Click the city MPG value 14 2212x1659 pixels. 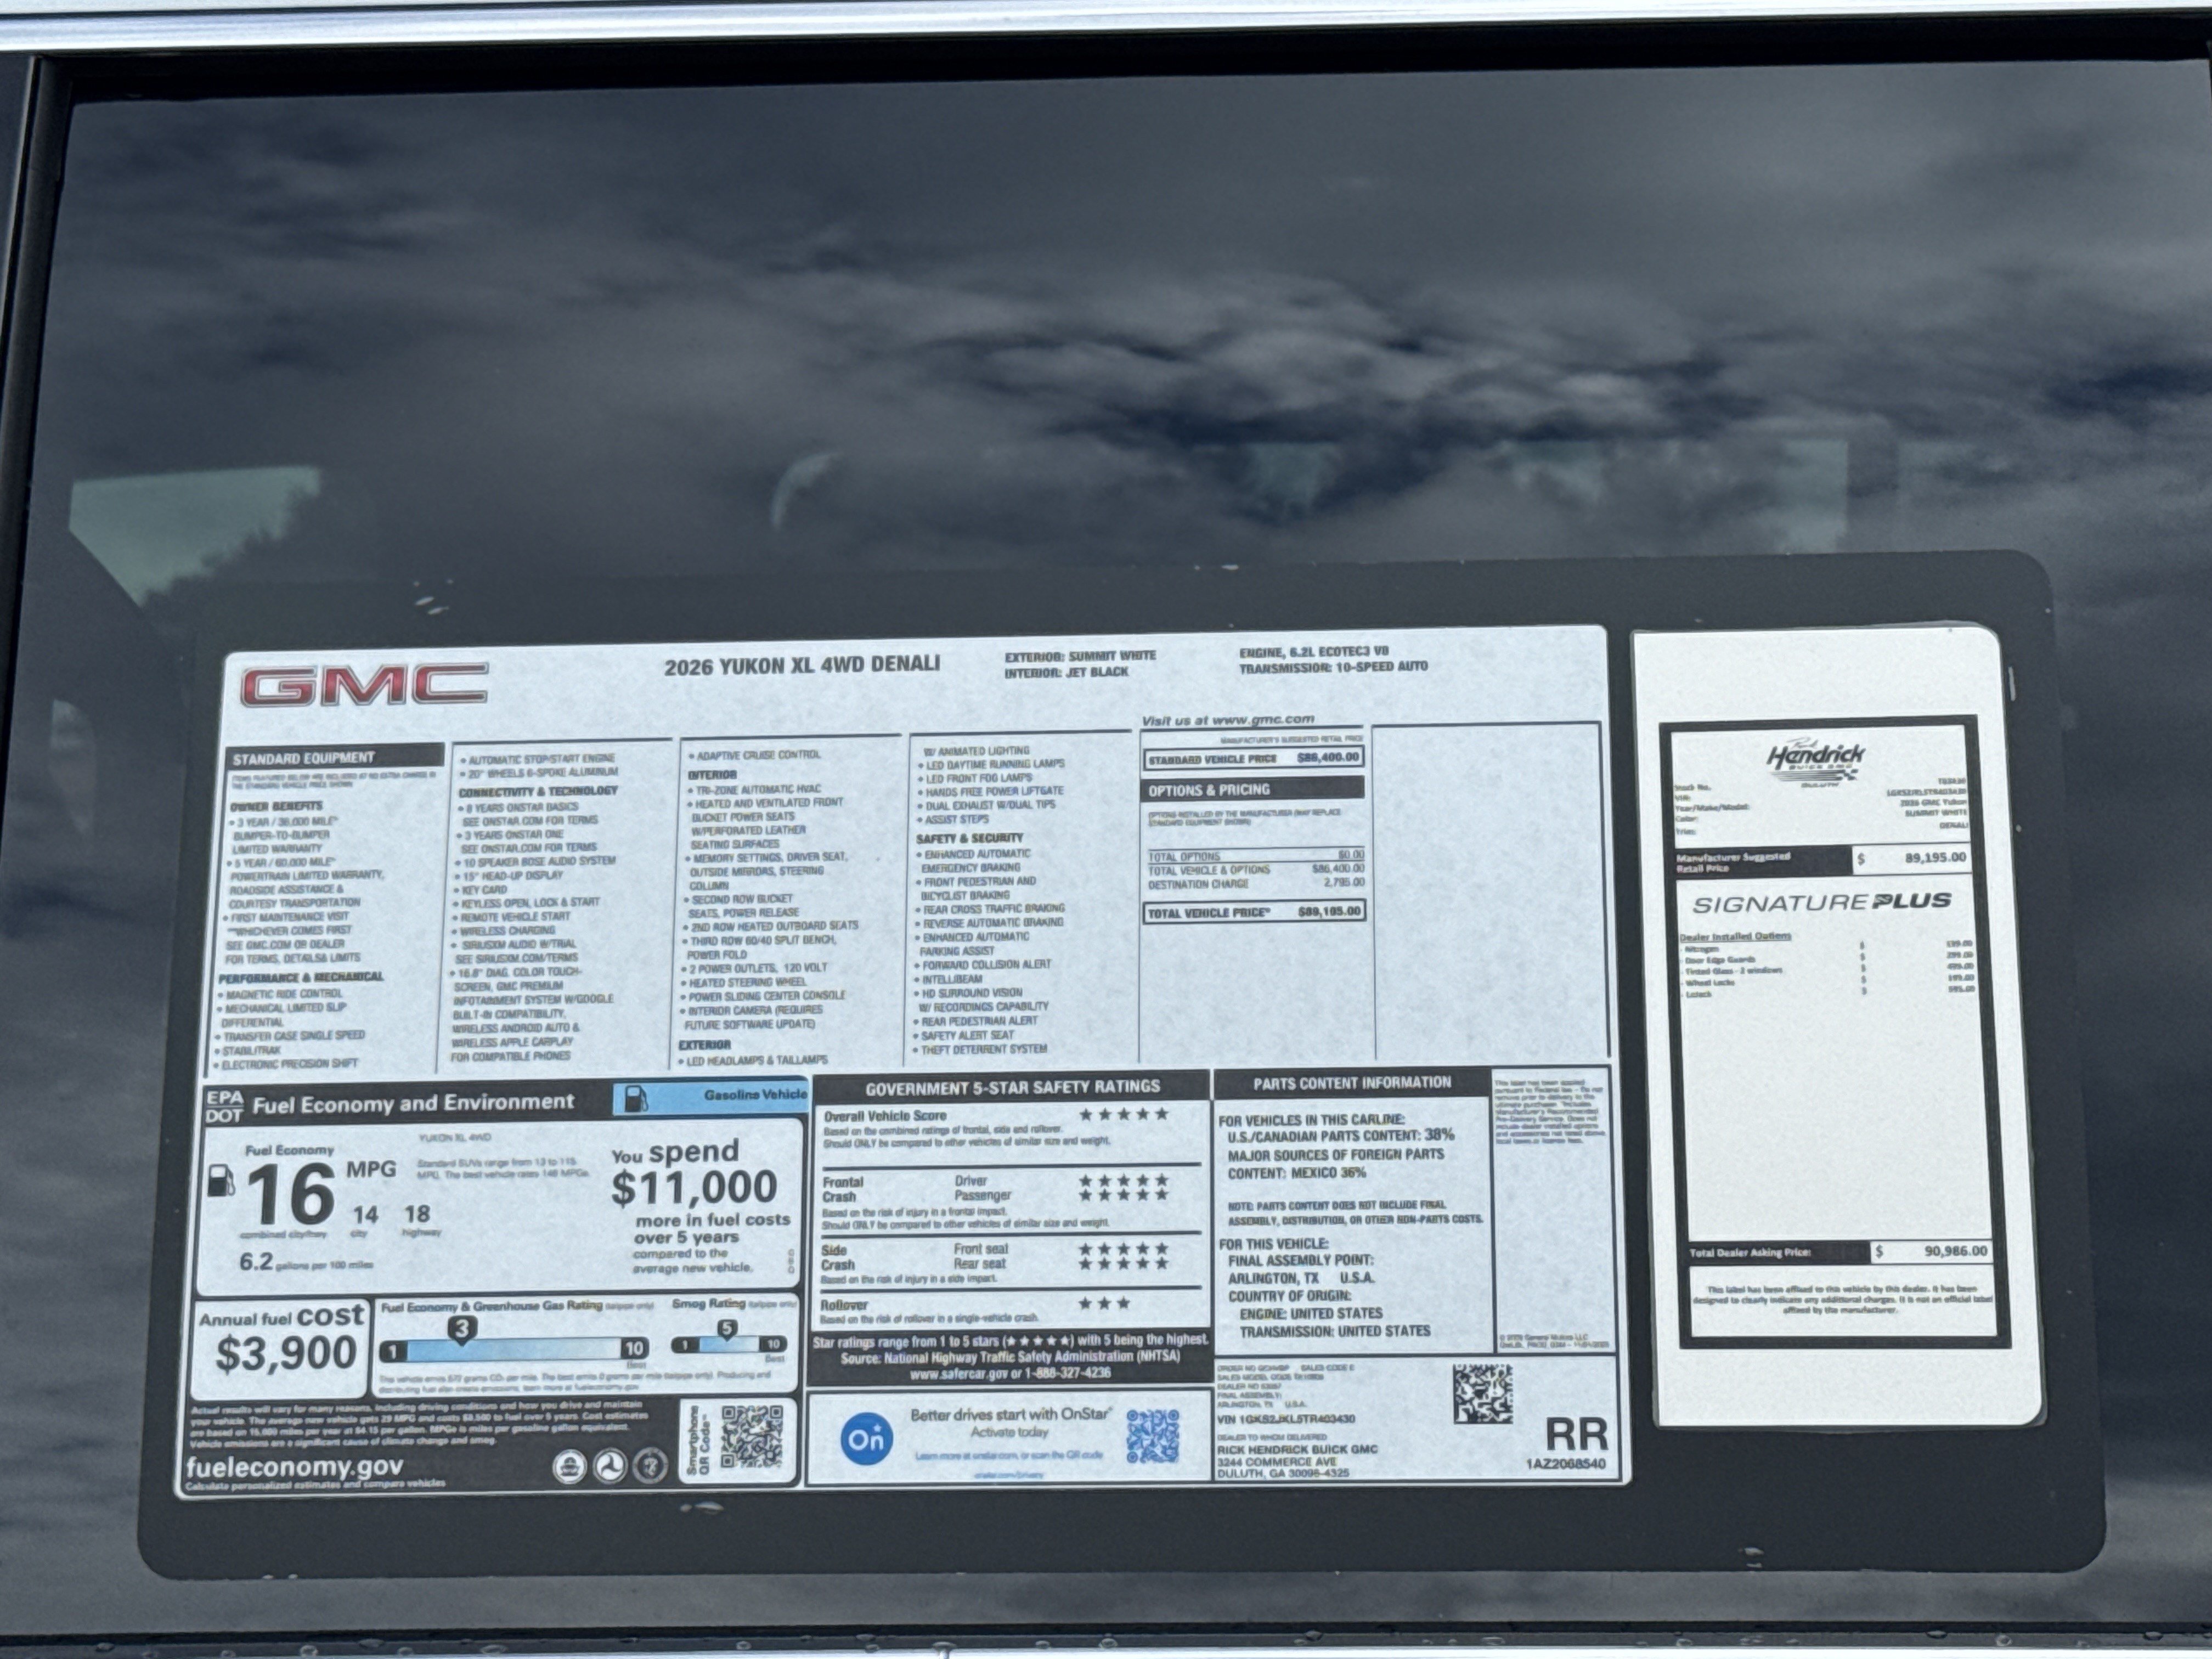click(x=365, y=1215)
